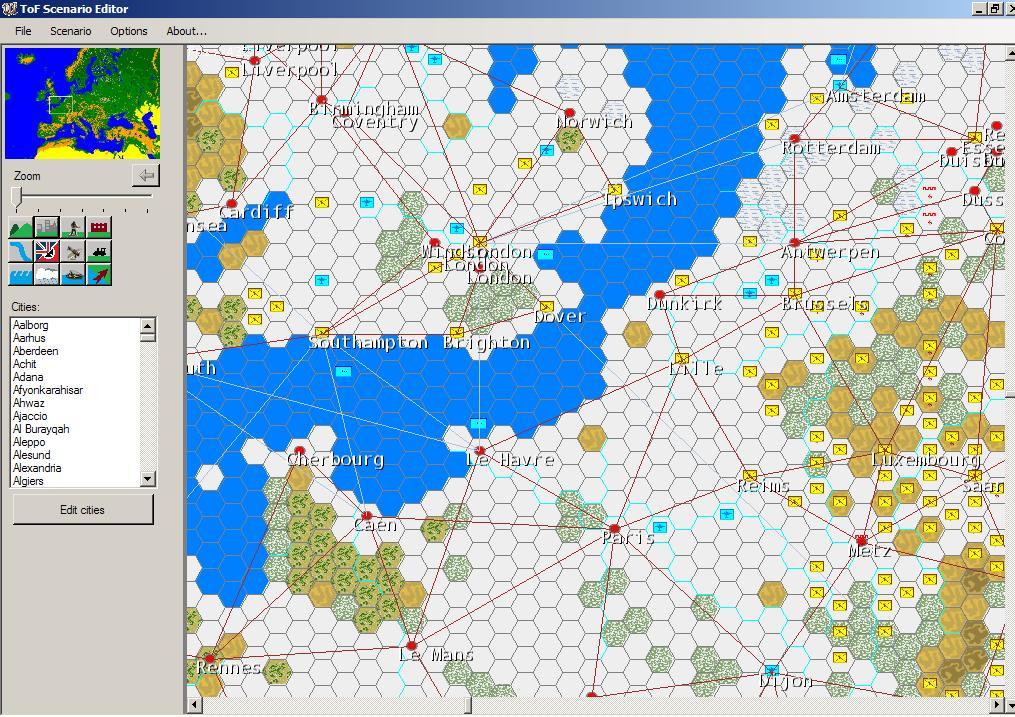
Task: Select the river tool icon
Action: tap(21, 251)
